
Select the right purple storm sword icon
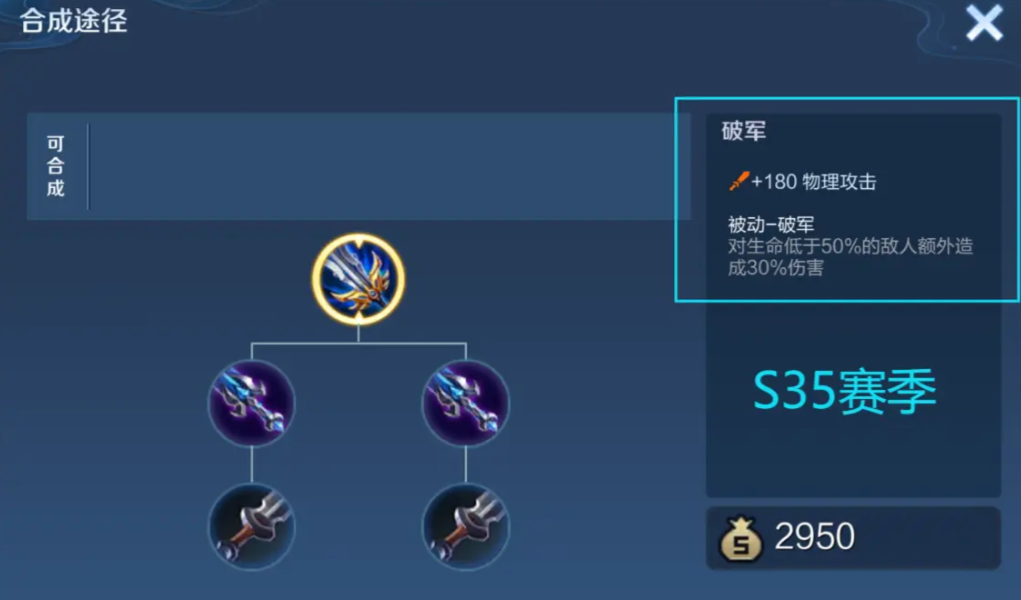pos(466,403)
